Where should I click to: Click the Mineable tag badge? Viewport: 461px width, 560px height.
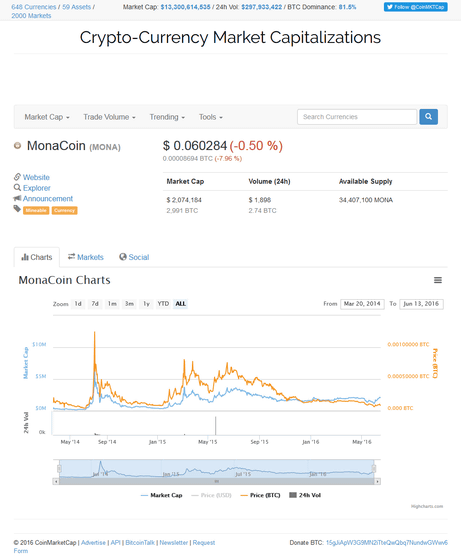36,210
